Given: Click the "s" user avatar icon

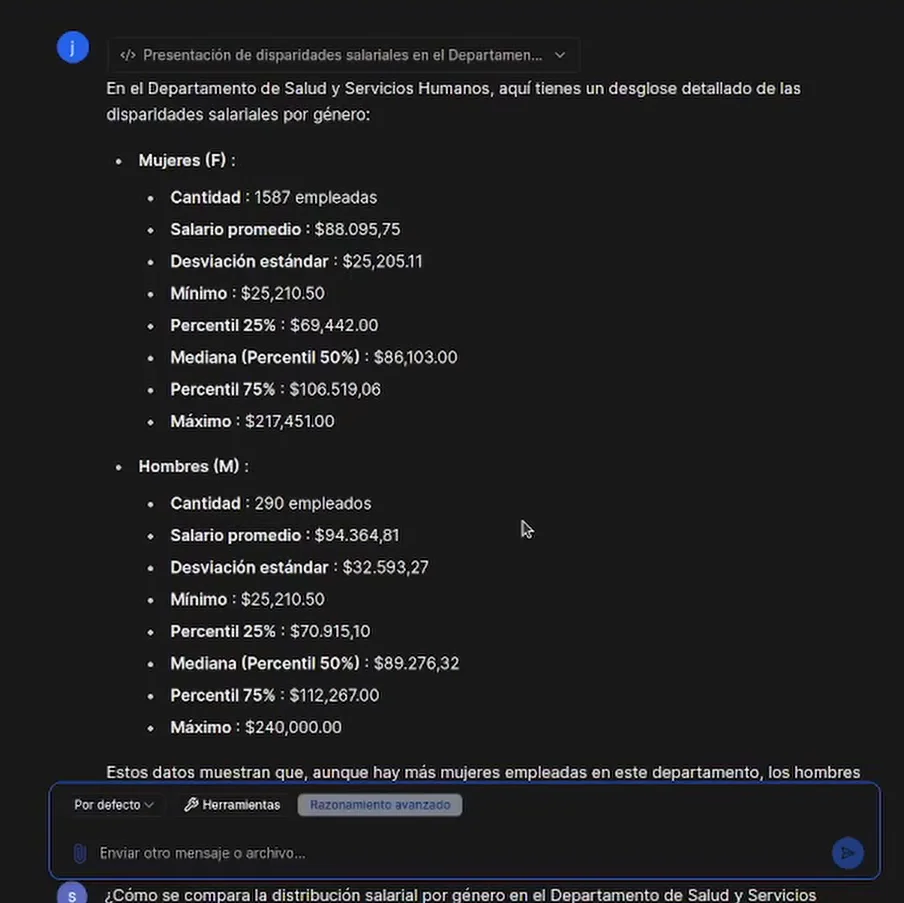Looking at the screenshot, I should point(72,893).
